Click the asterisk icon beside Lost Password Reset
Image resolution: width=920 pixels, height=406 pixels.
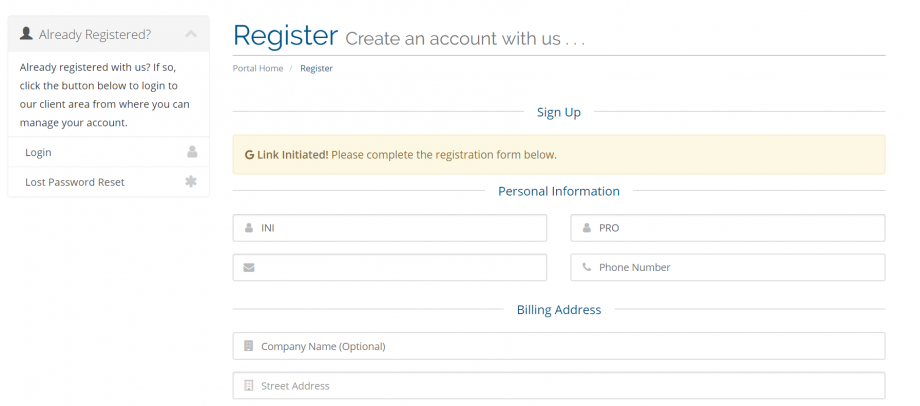tap(192, 182)
